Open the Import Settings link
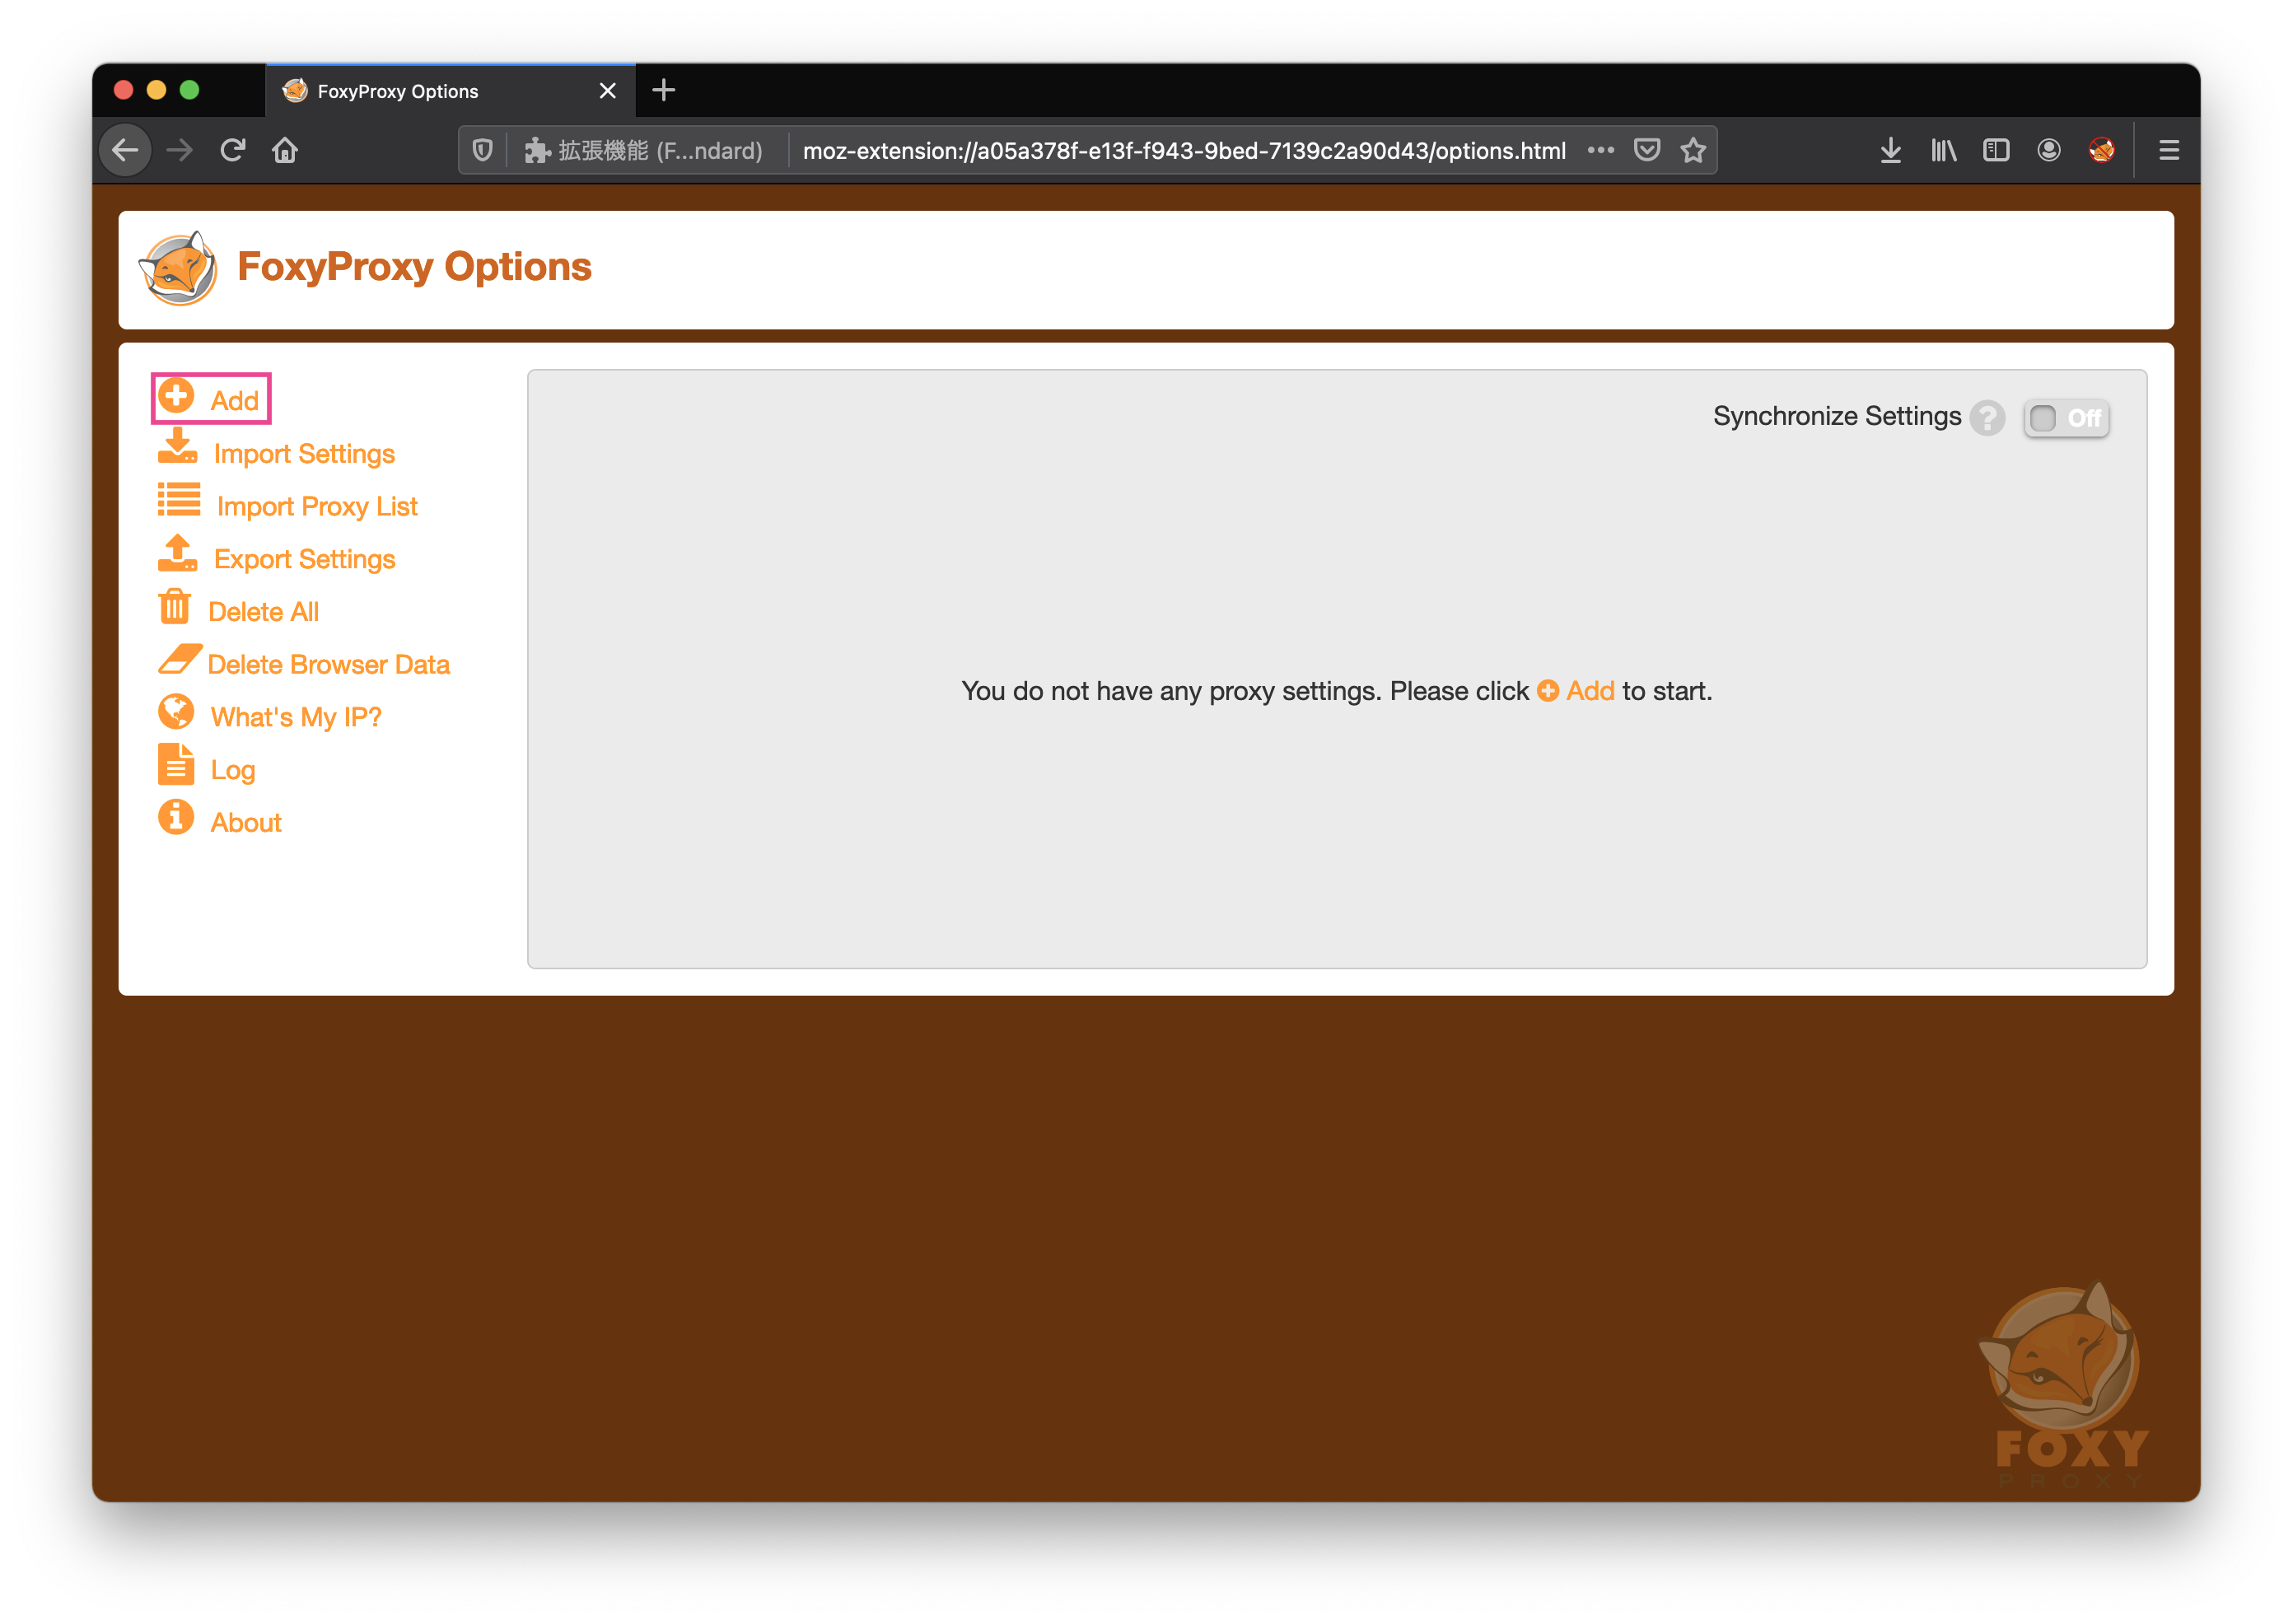The width and height of the screenshot is (2293, 1624). pyautogui.click(x=304, y=454)
